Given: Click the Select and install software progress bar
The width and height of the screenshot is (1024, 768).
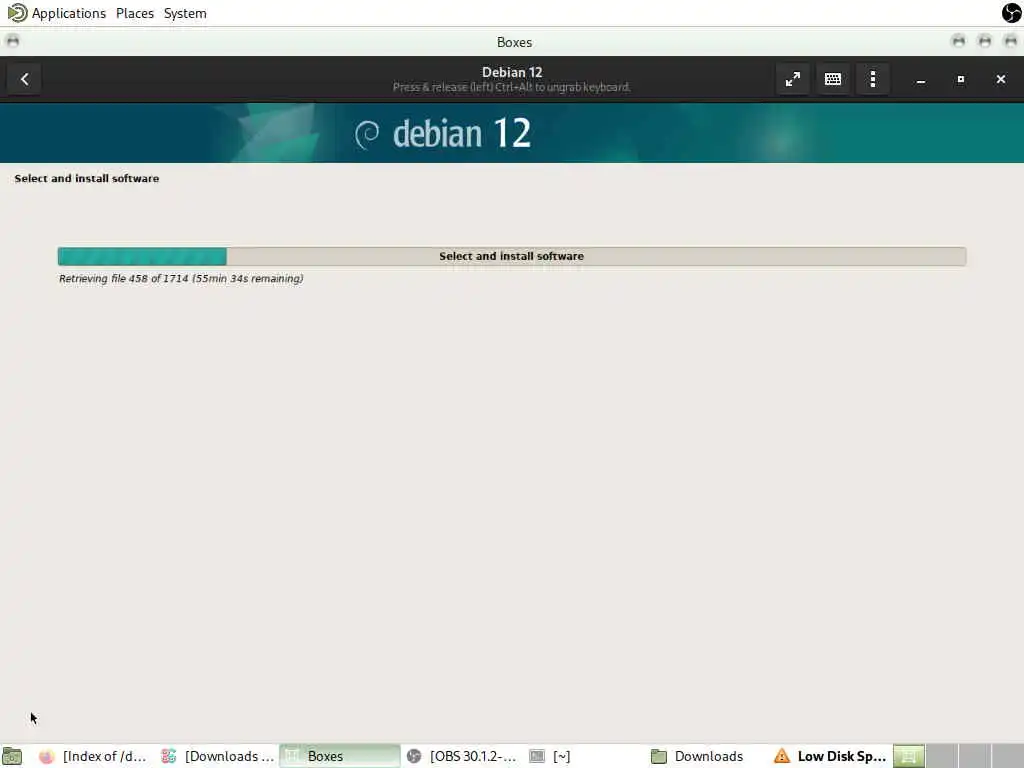Looking at the screenshot, I should click(x=511, y=256).
